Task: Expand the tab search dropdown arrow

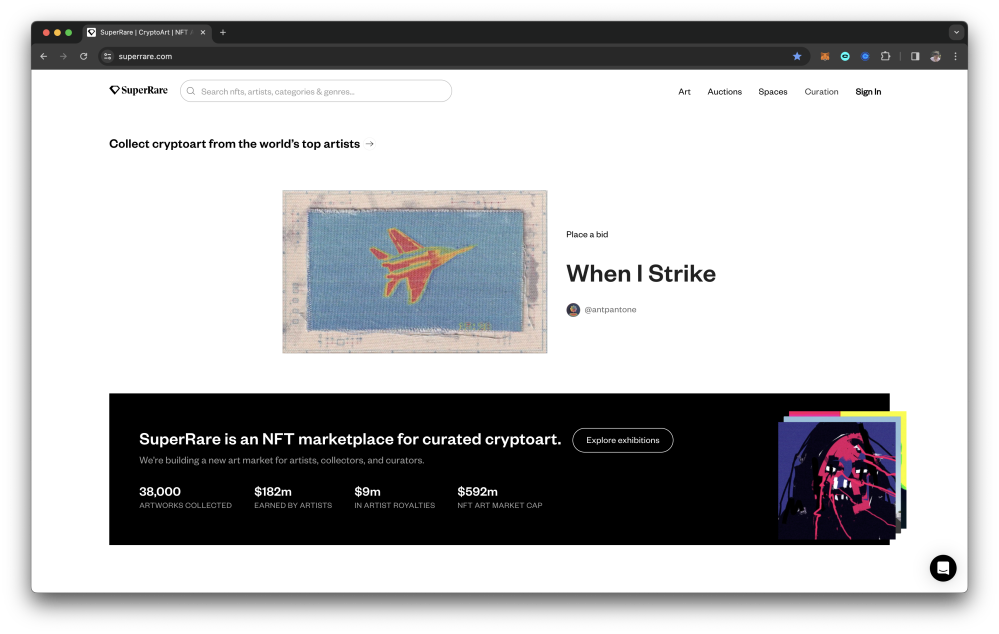Action: pos(956,32)
